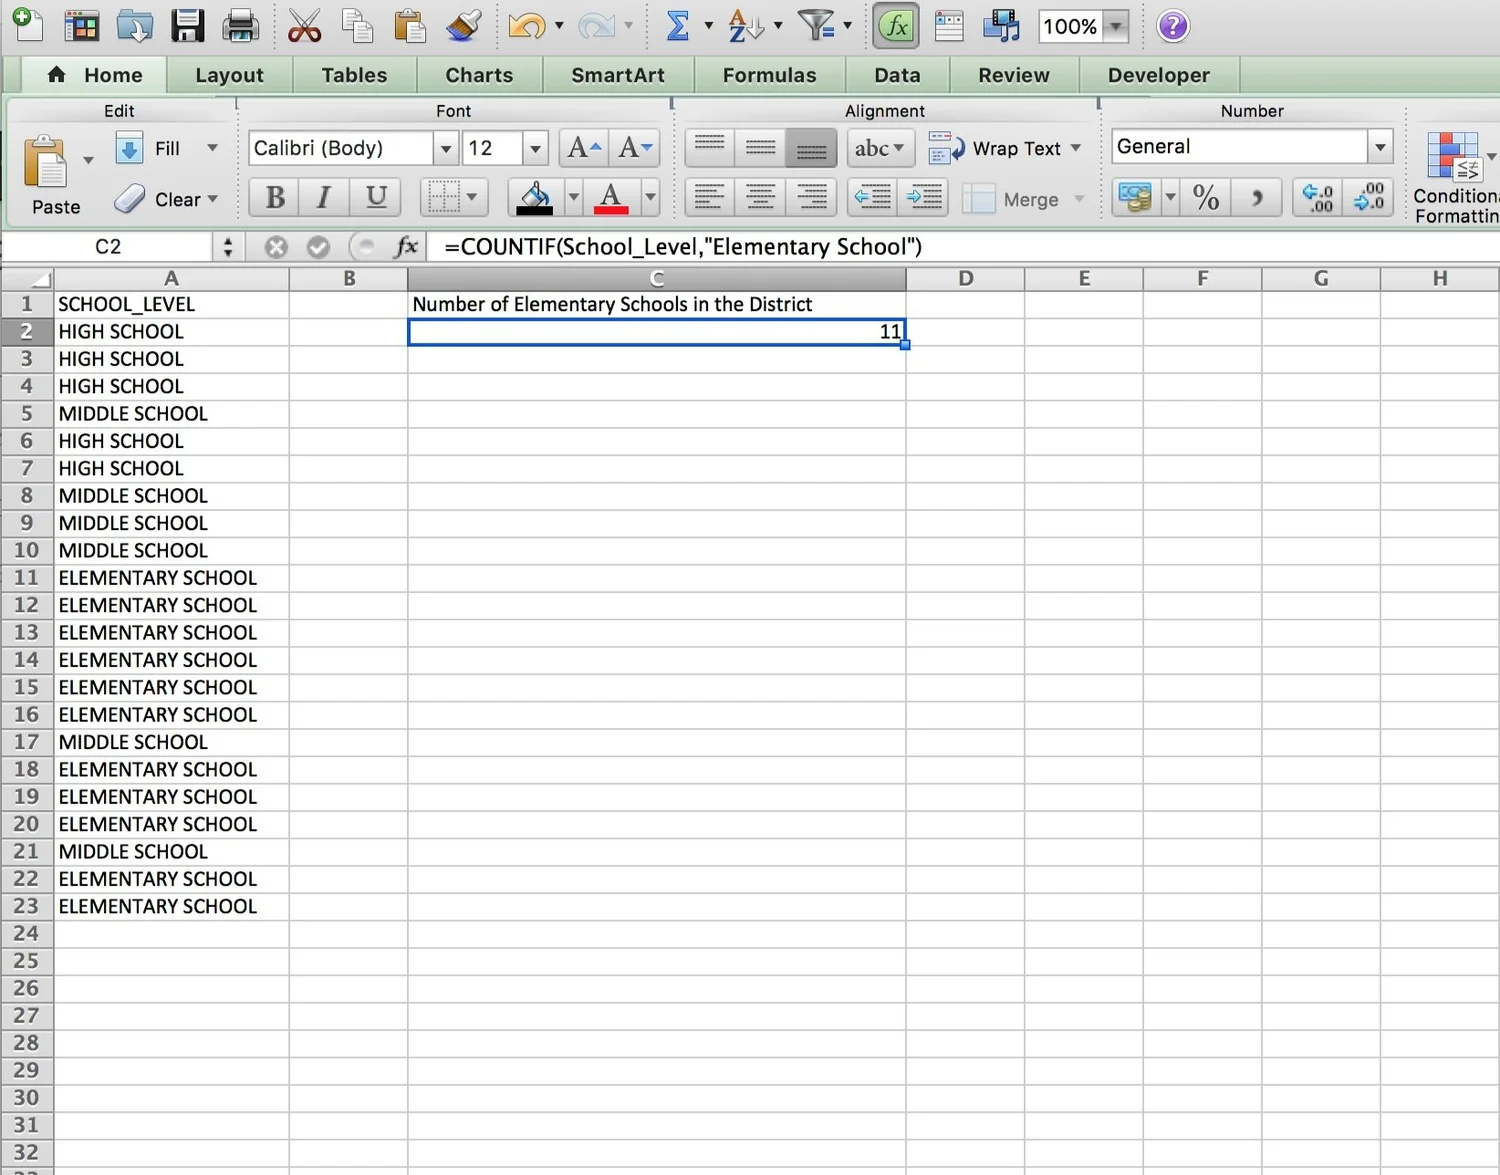Open the font size dropdown
The width and height of the screenshot is (1500, 1175).
pyautogui.click(x=535, y=148)
